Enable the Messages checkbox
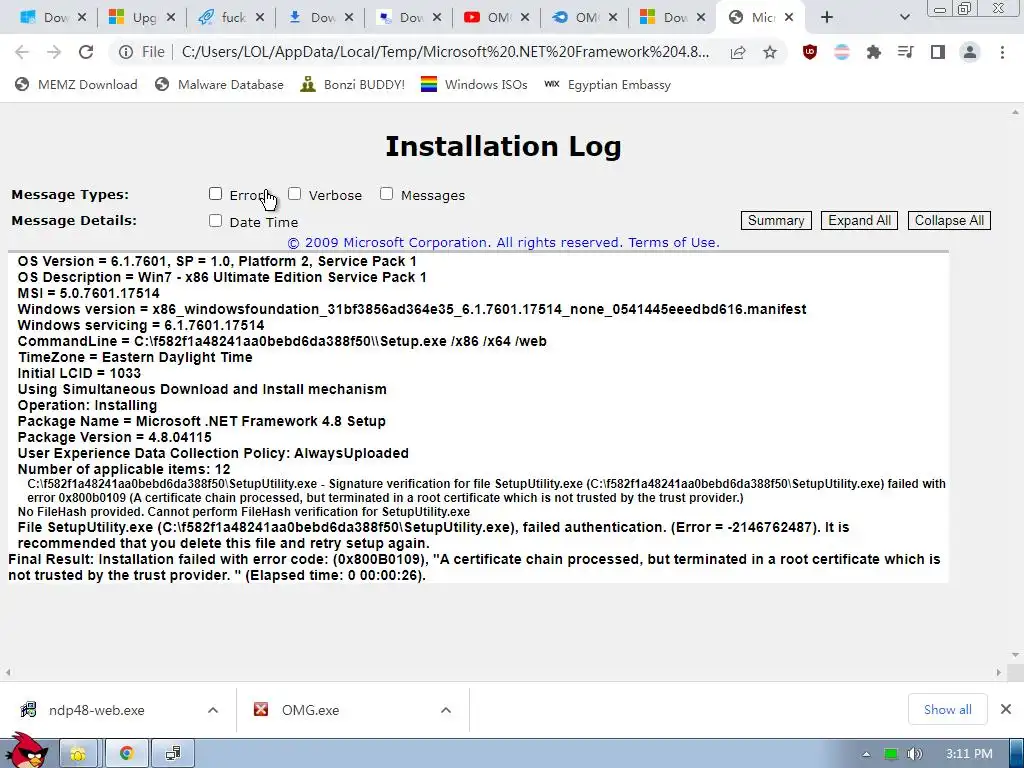This screenshot has width=1024, height=768. pyautogui.click(x=387, y=194)
